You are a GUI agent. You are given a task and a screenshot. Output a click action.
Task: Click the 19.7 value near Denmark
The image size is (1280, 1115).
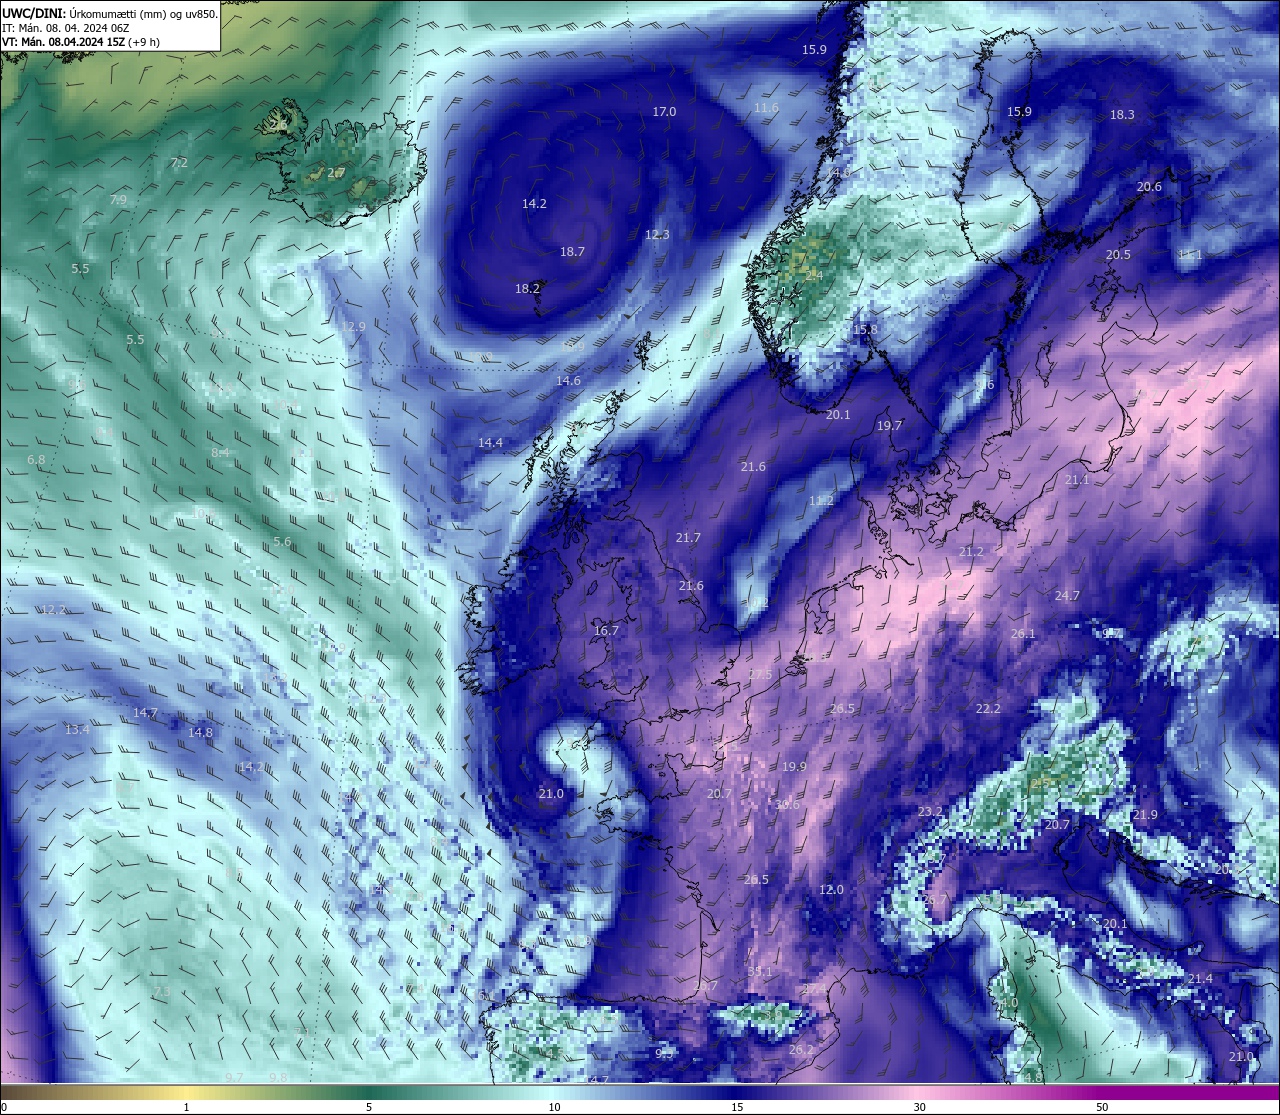pos(889,426)
